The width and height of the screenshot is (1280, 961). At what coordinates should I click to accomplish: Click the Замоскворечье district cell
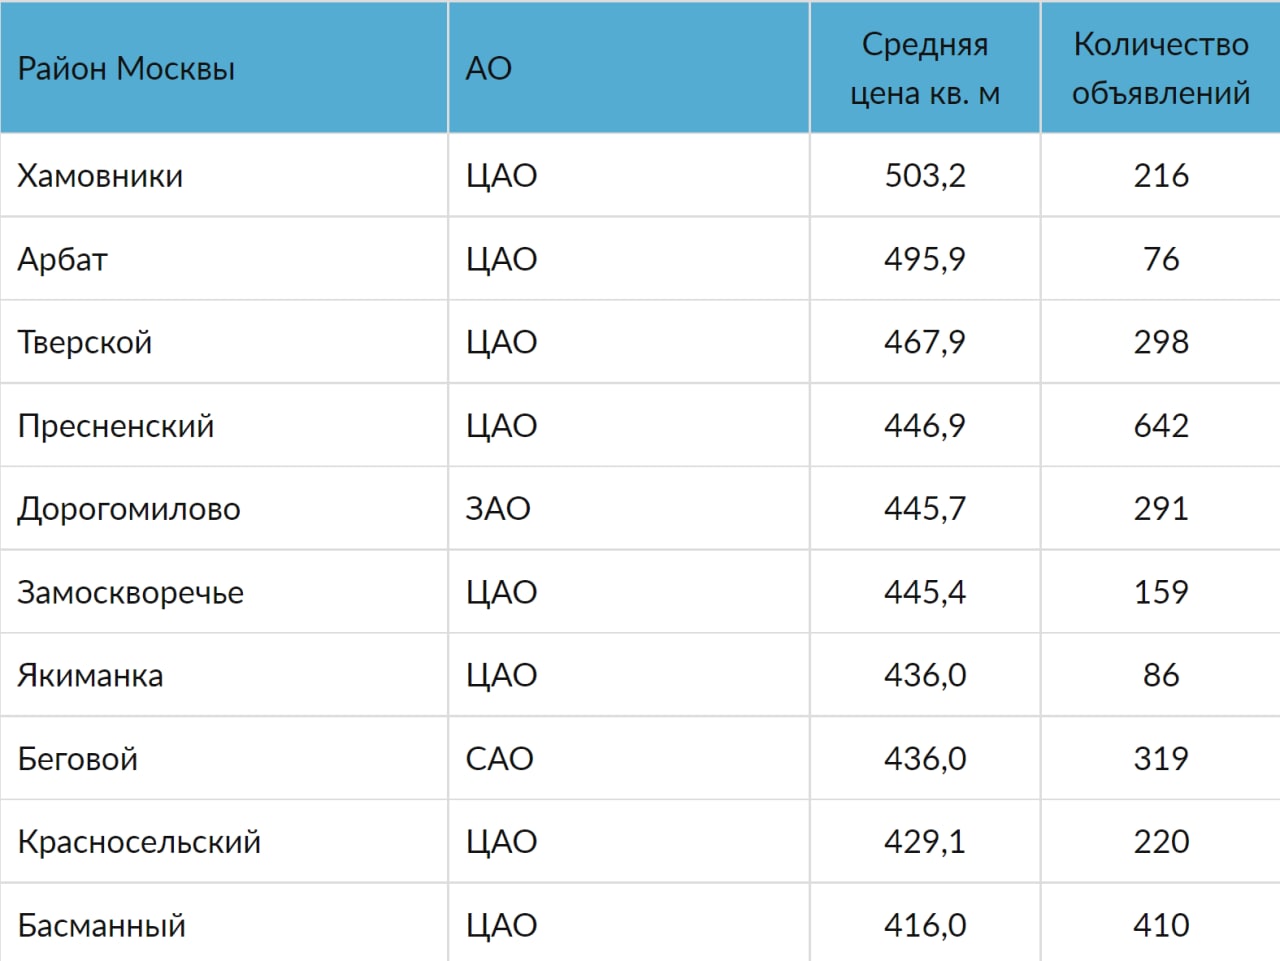tap(131, 593)
